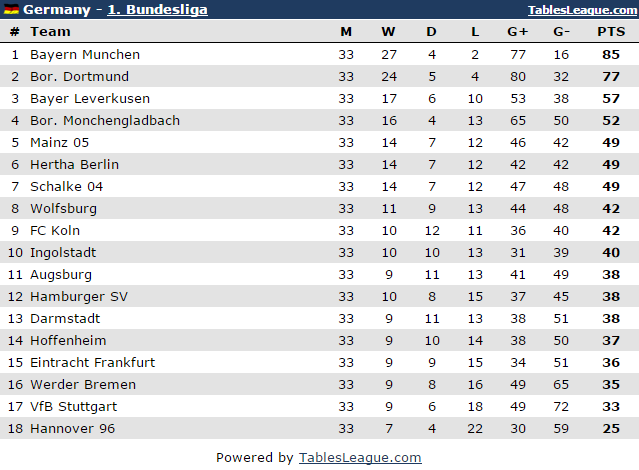Select Eintracht Frankfurt team name

pos(92,362)
